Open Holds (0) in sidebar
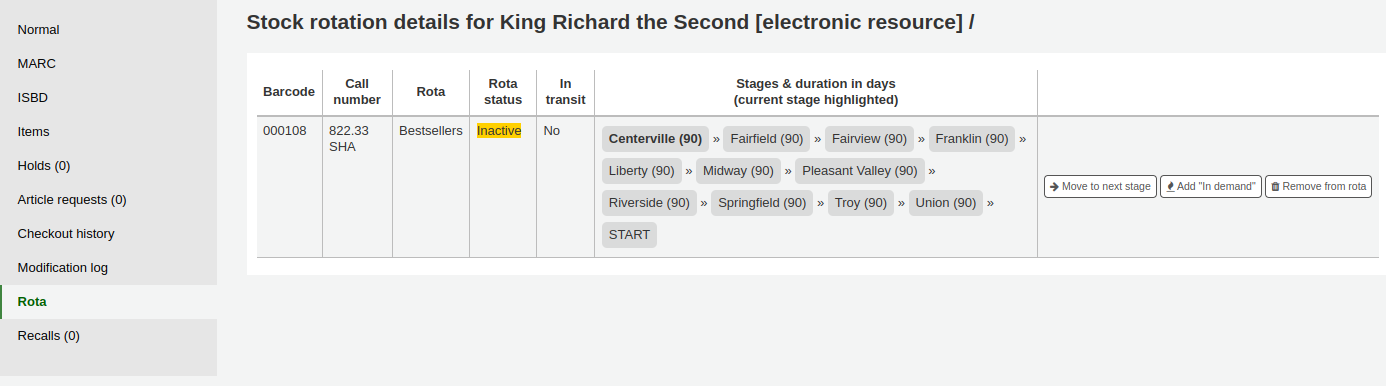 108,166
